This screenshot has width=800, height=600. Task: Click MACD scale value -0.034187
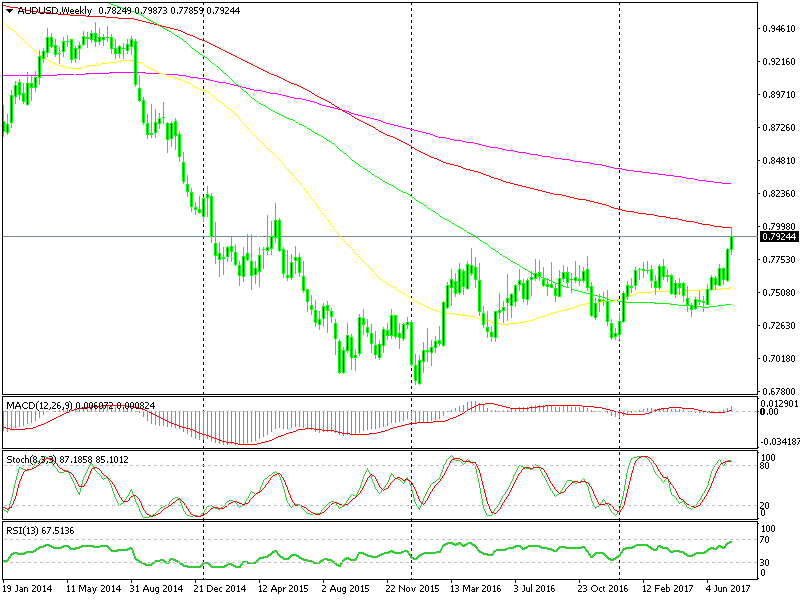[x=781, y=441]
